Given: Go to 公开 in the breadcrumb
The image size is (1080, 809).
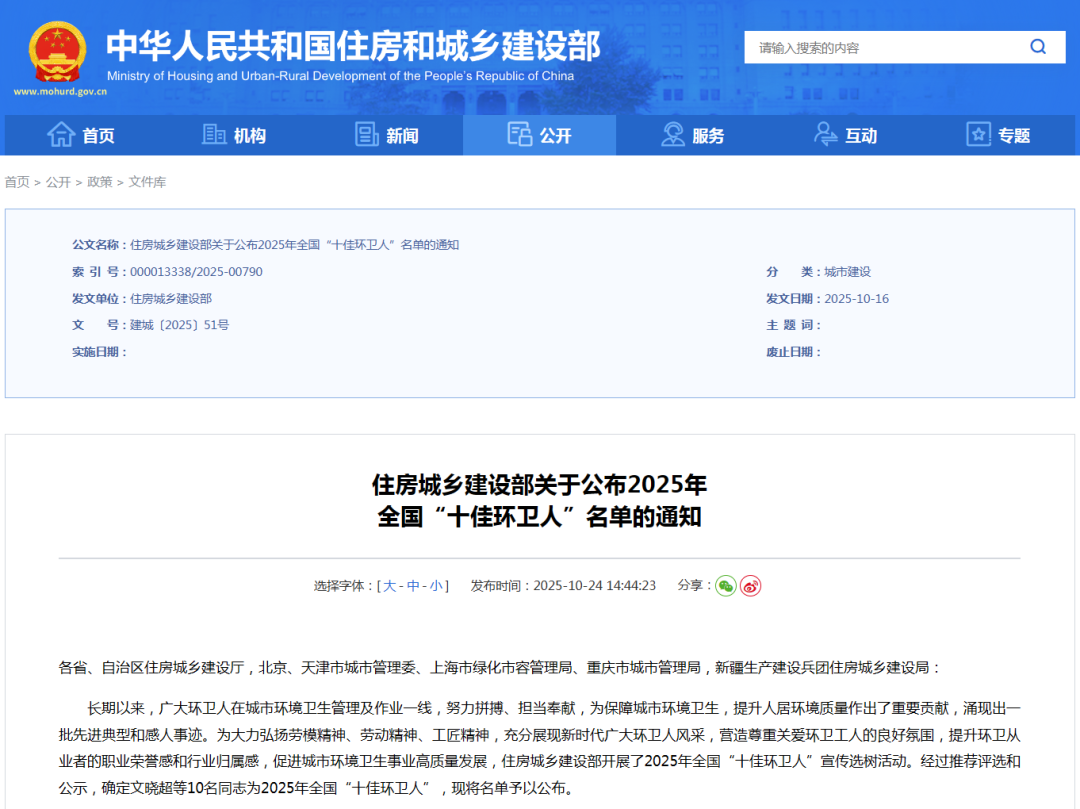Looking at the screenshot, I should [59, 182].
